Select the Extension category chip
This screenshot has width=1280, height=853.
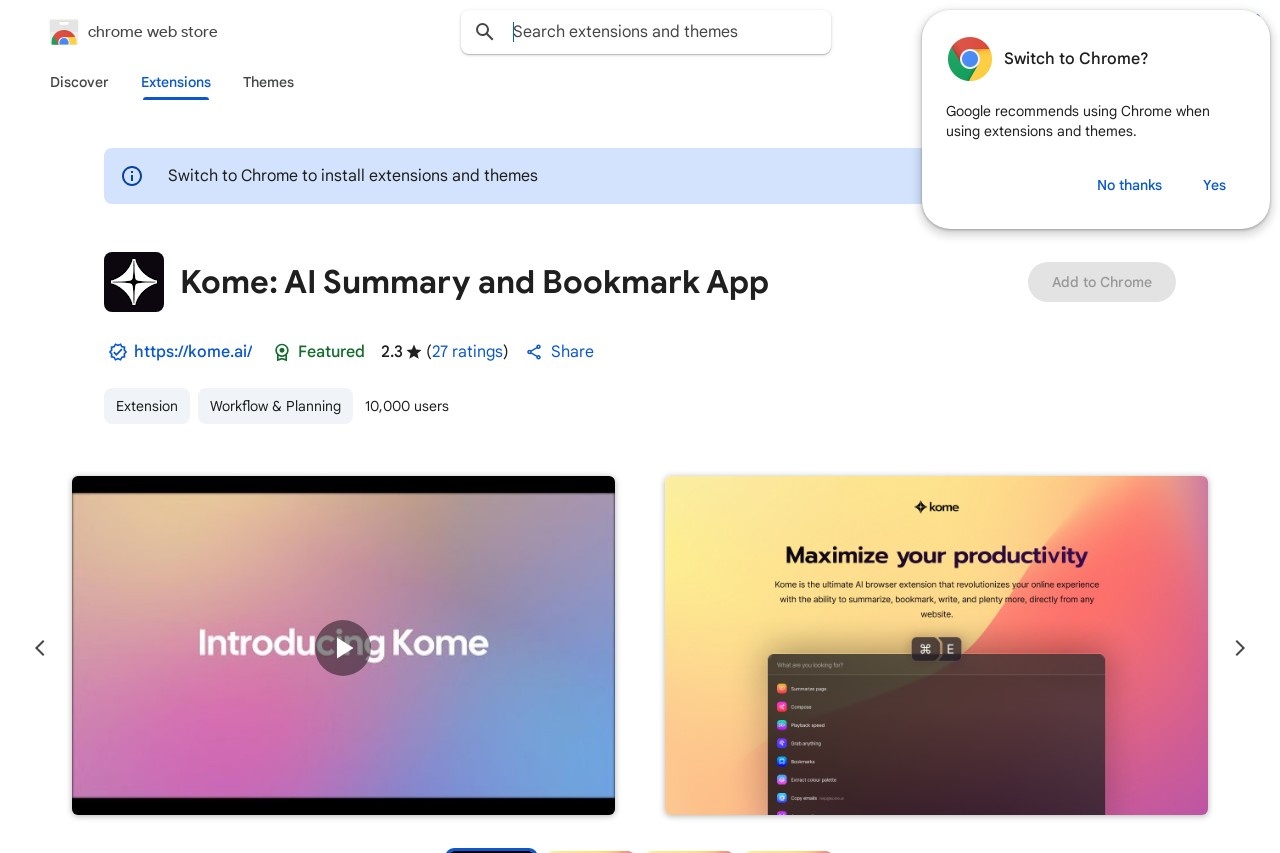147,406
